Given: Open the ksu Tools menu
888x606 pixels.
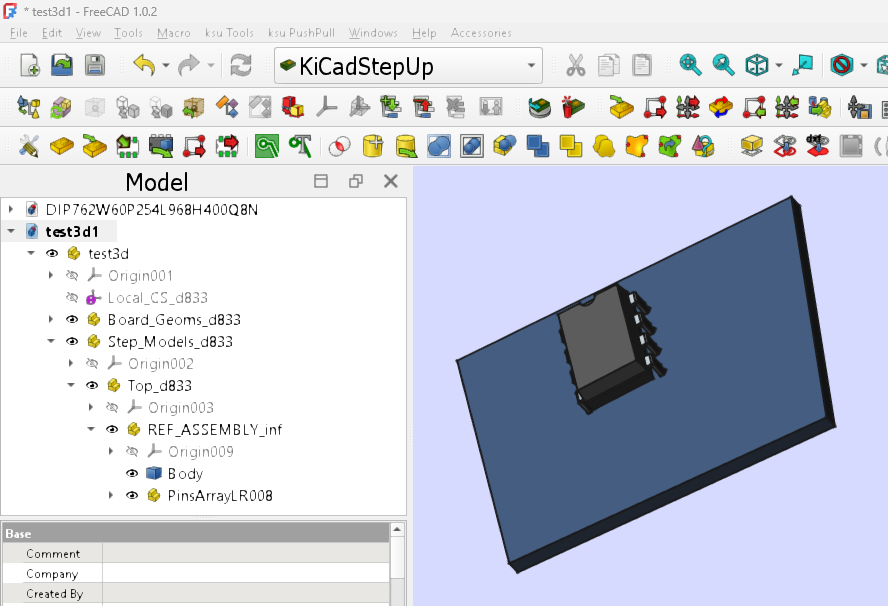Looking at the screenshot, I should (229, 33).
